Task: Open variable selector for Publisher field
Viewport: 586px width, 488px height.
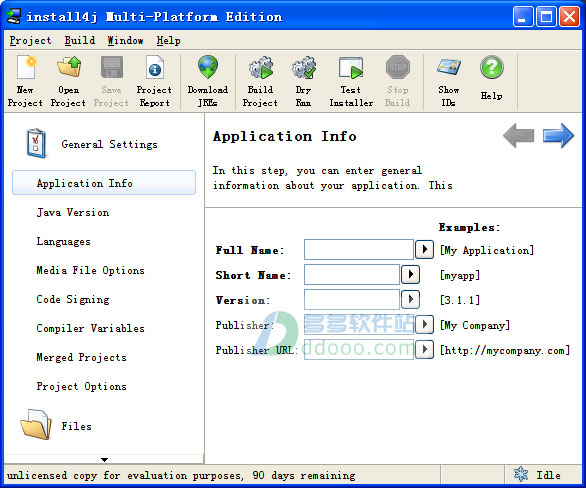Action: (x=424, y=324)
